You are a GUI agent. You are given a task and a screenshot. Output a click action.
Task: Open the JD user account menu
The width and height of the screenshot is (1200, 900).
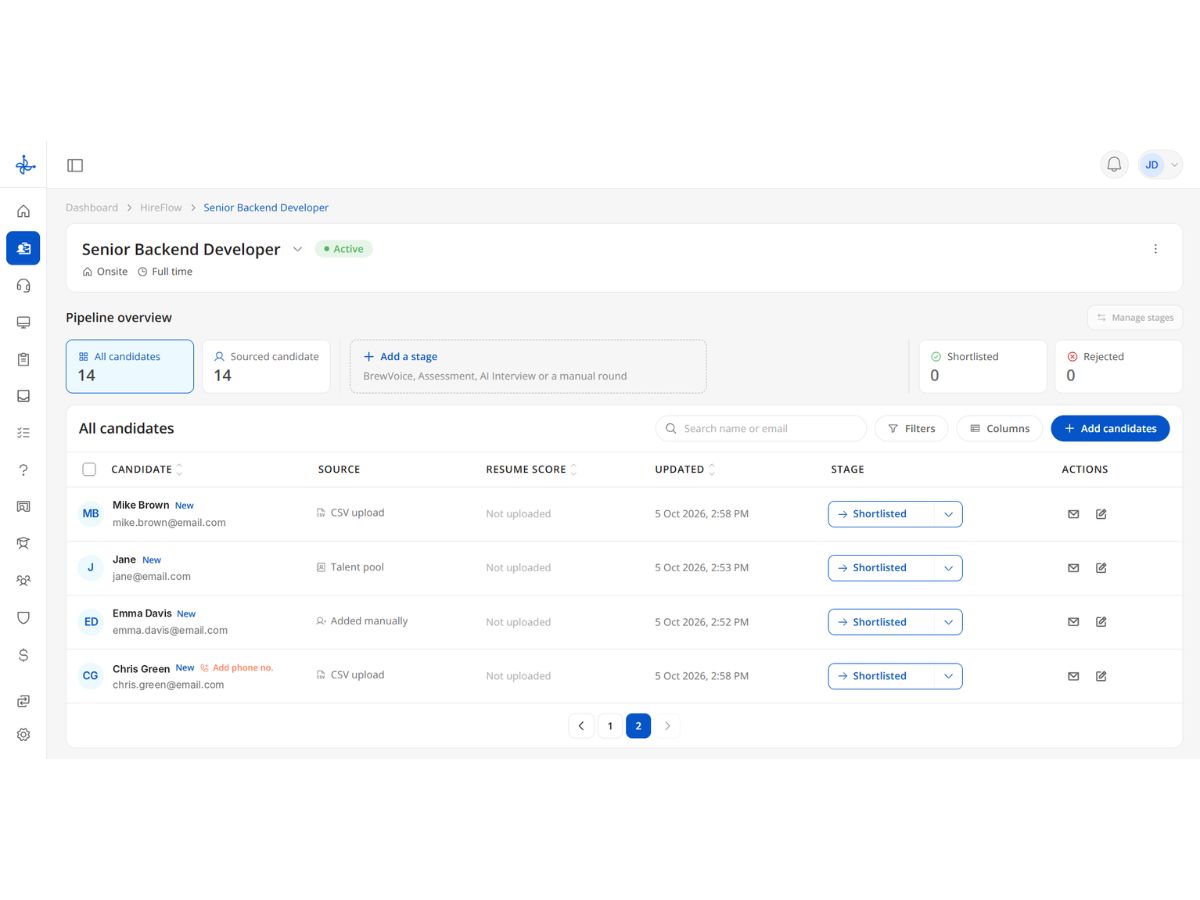[1160, 165]
